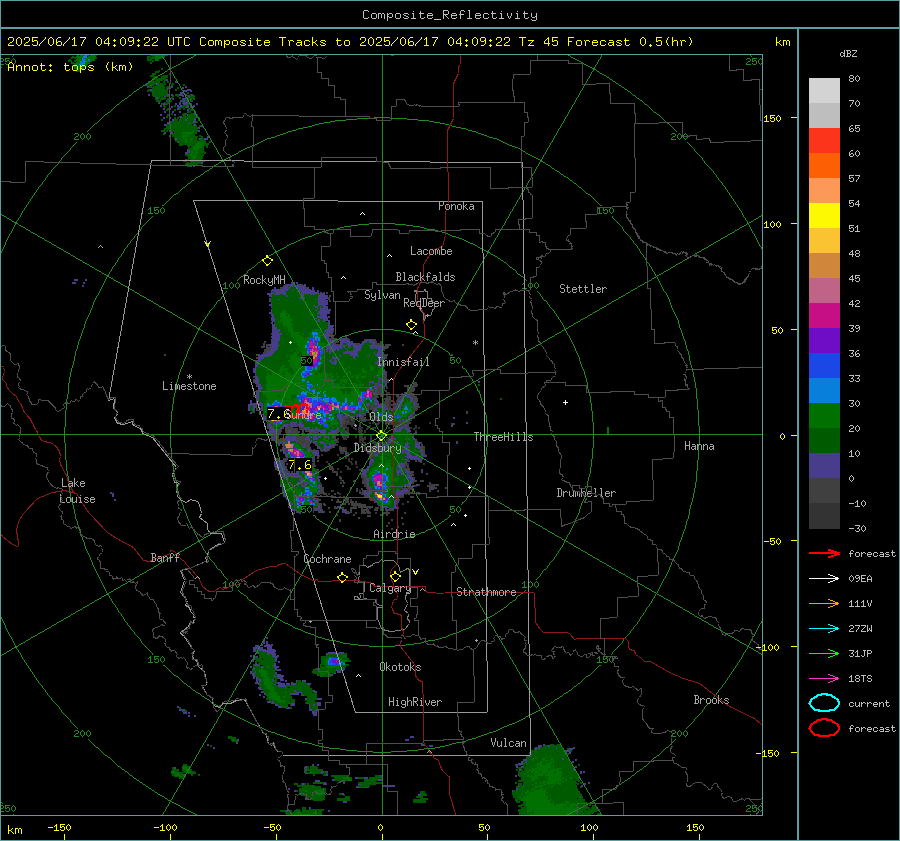Click red 65-60 dBZ color swatch
Image resolution: width=900 pixels, height=841 pixels.
coord(824,140)
